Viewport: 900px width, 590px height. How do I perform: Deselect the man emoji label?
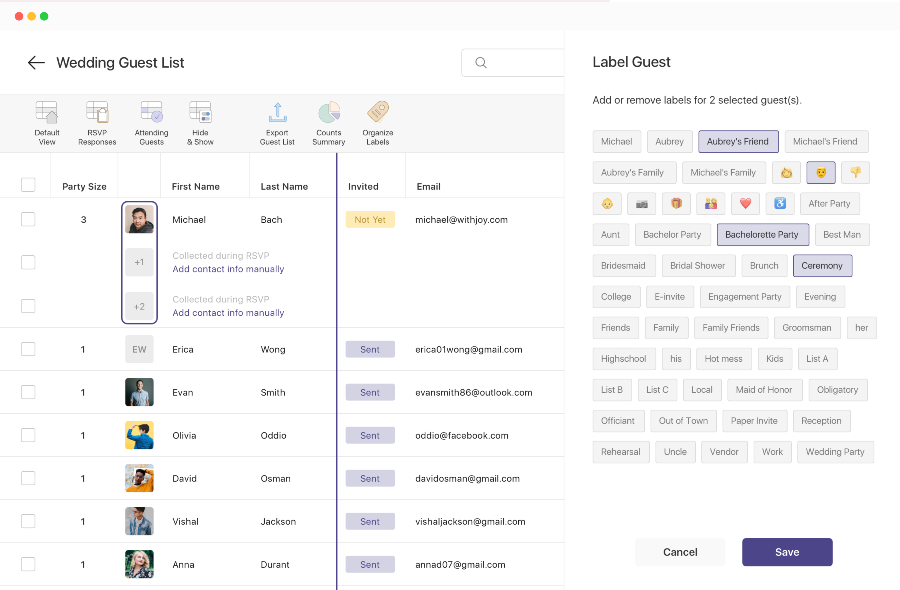click(821, 172)
